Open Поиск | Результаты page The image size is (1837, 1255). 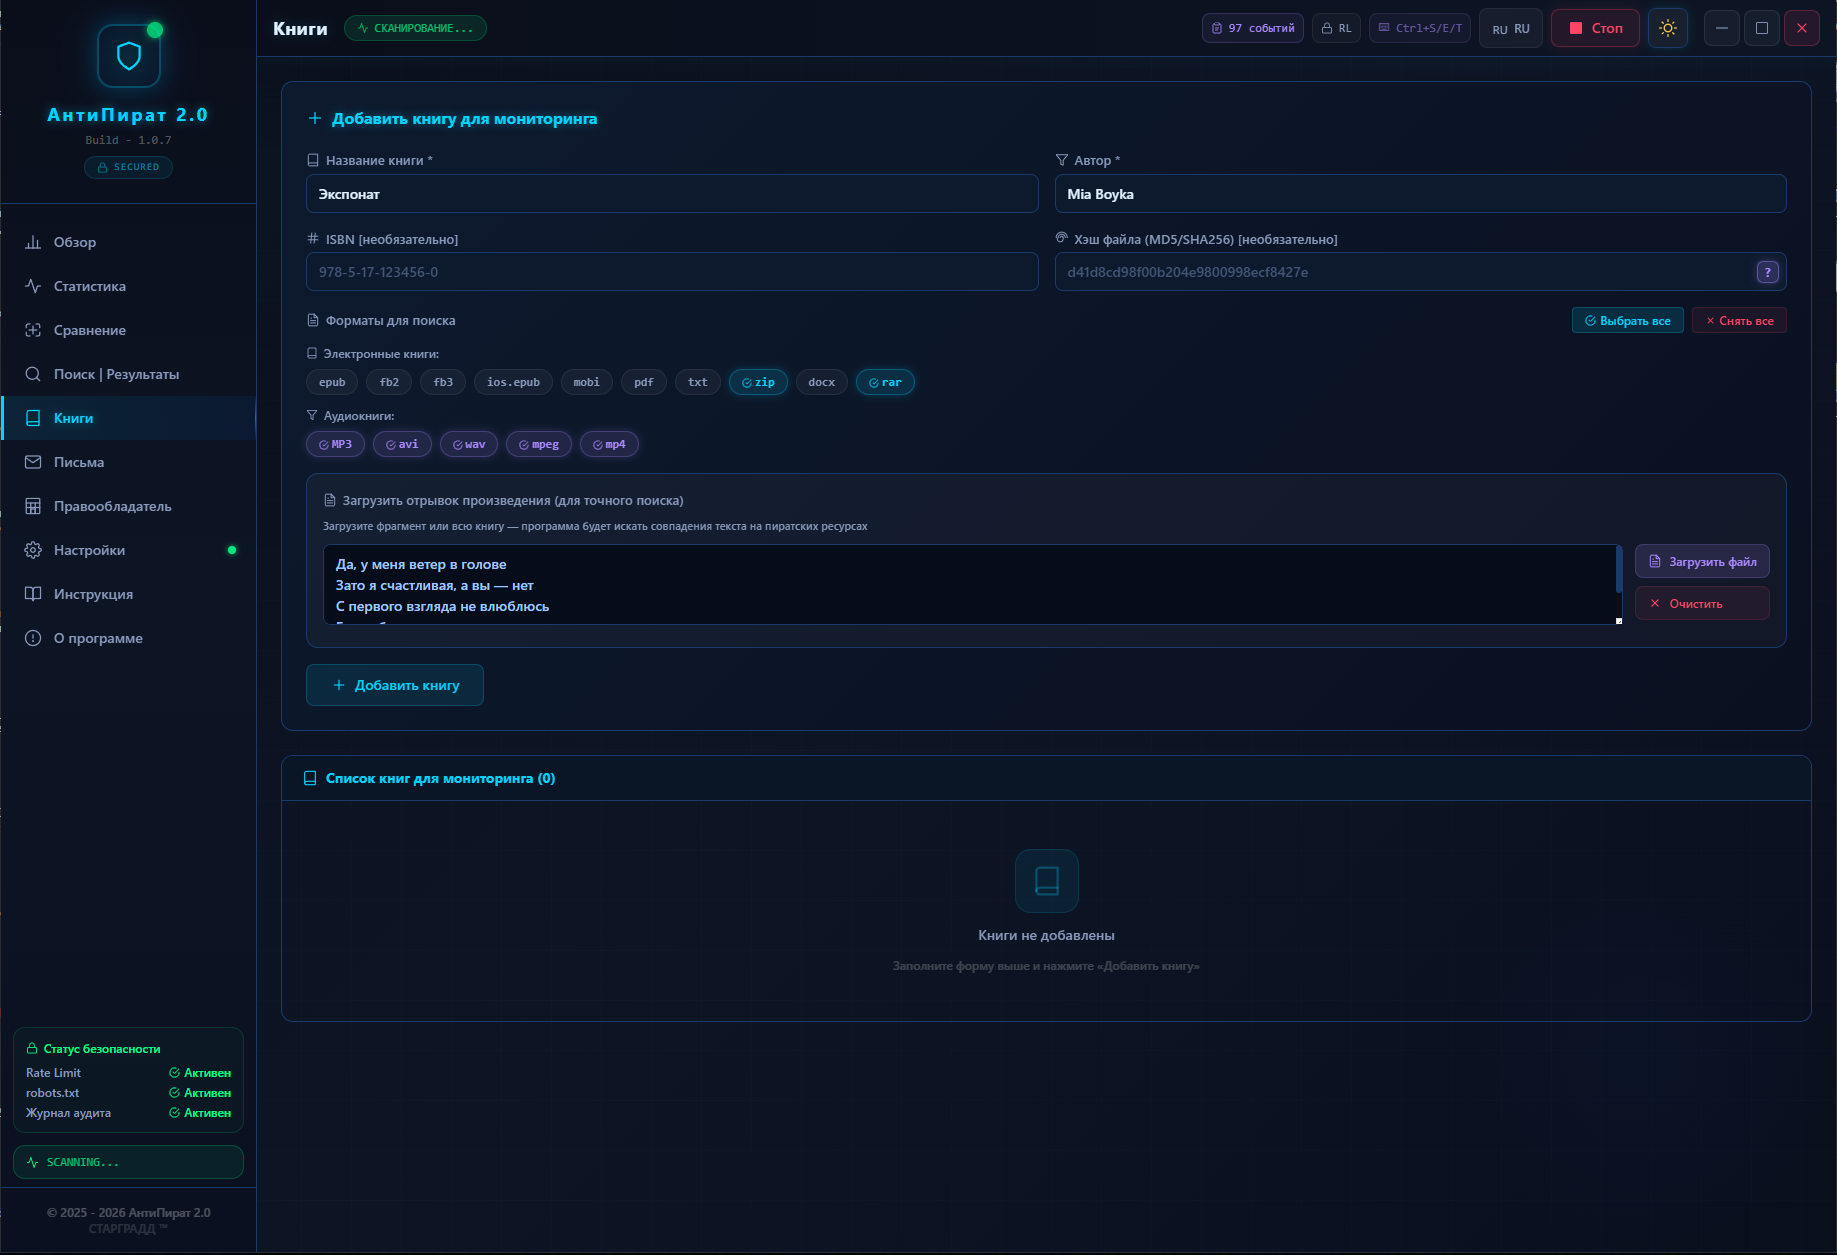pyautogui.click(x=128, y=374)
